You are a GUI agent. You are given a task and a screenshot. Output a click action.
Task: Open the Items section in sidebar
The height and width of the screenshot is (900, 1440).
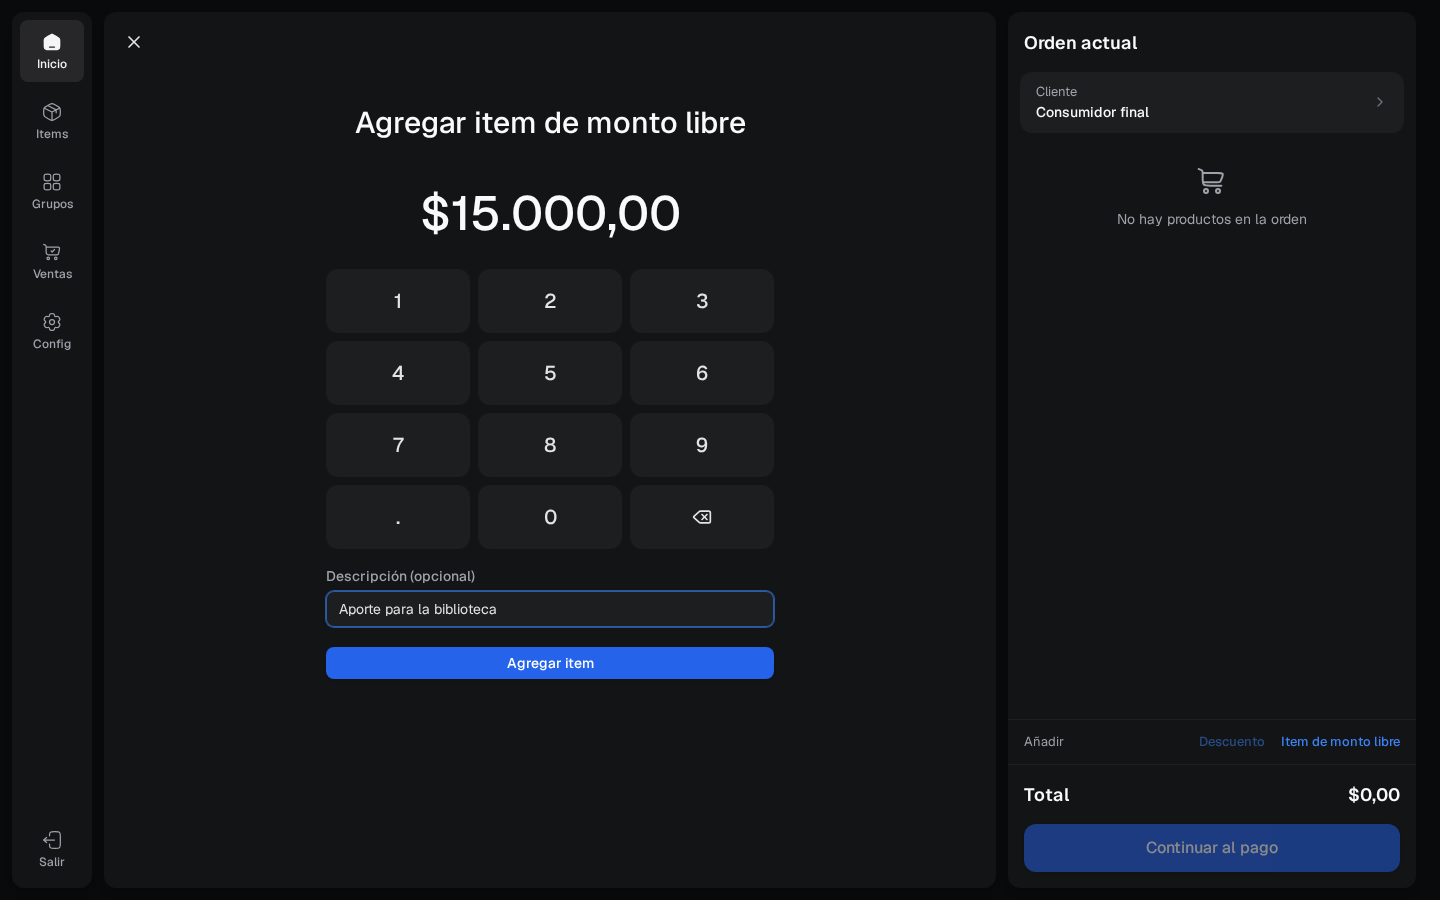click(52, 121)
